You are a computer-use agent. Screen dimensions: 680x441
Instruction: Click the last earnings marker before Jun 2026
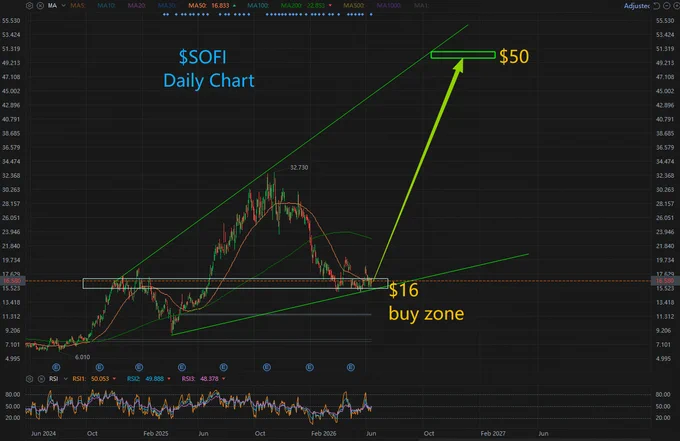pyautogui.click(x=350, y=367)
